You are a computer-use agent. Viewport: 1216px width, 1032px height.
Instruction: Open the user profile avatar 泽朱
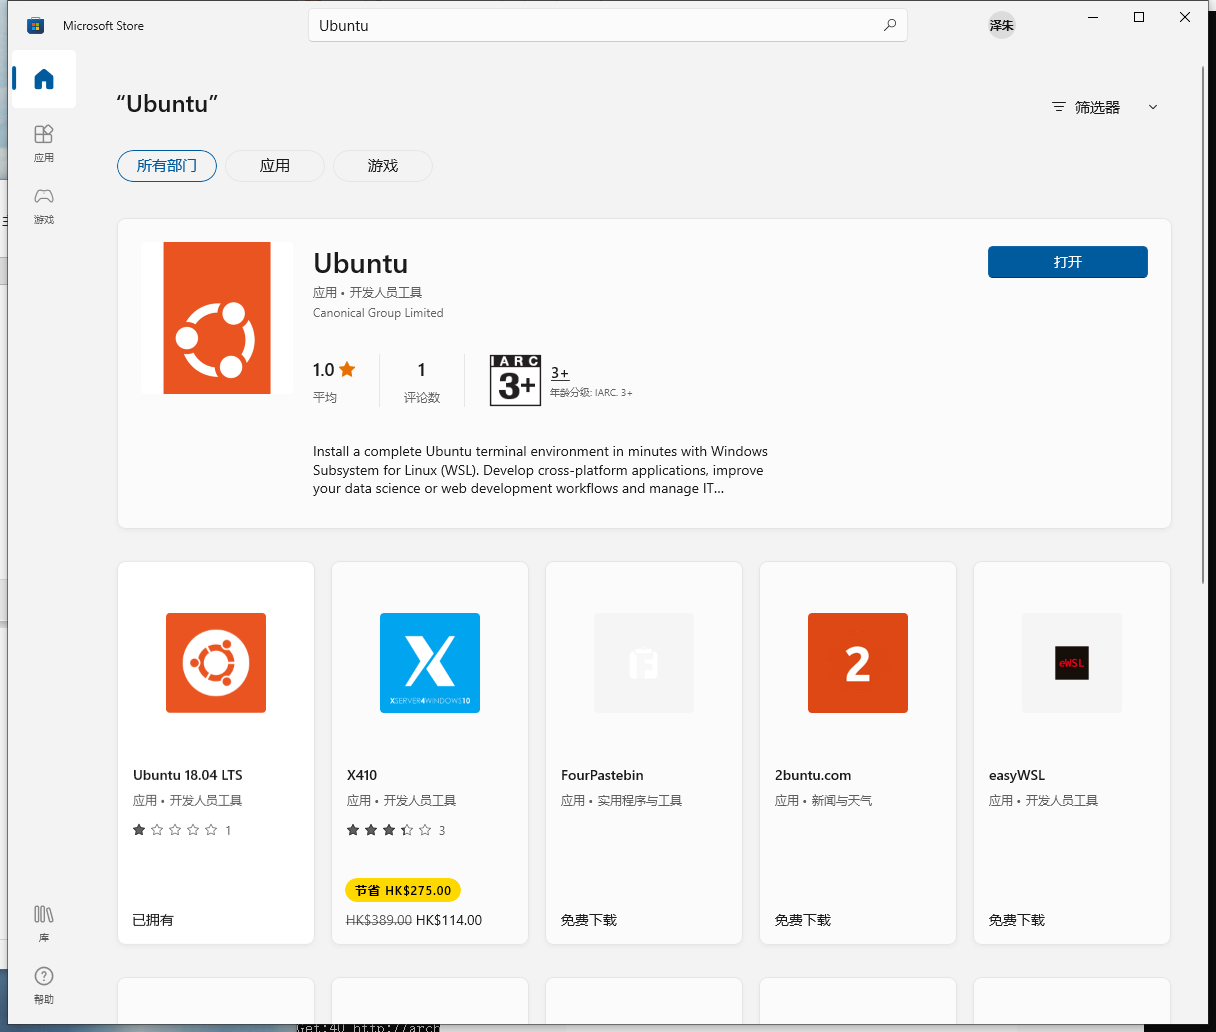point(1002,25)
